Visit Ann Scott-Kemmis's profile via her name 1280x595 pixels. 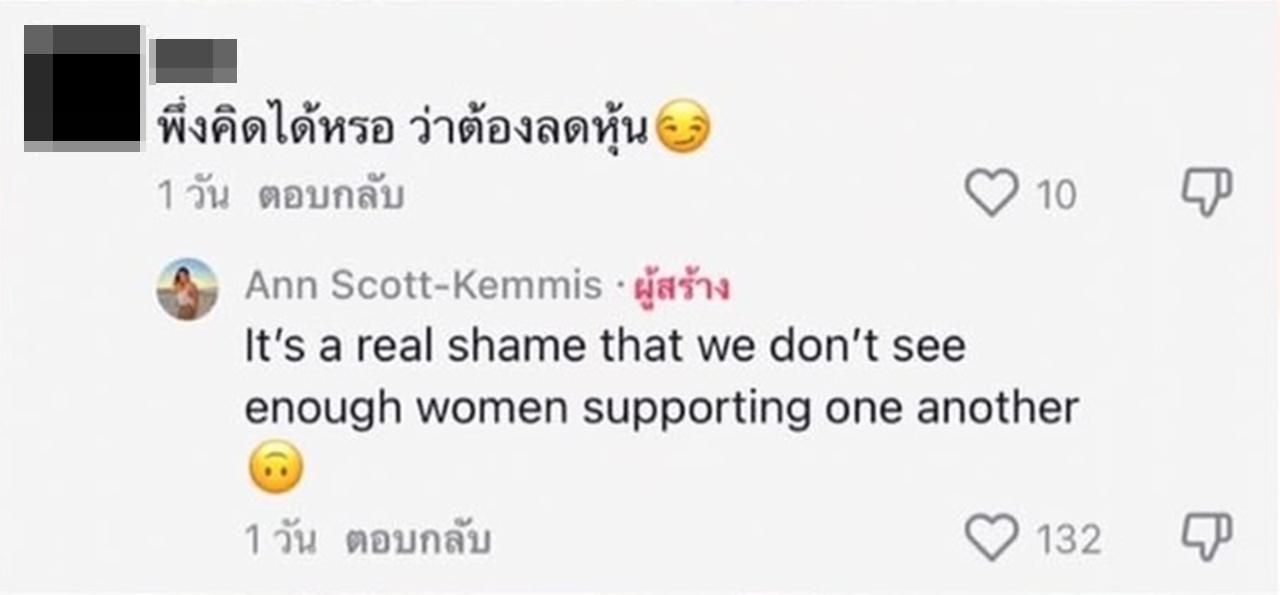pyautogui.click(x=423, y=287)
